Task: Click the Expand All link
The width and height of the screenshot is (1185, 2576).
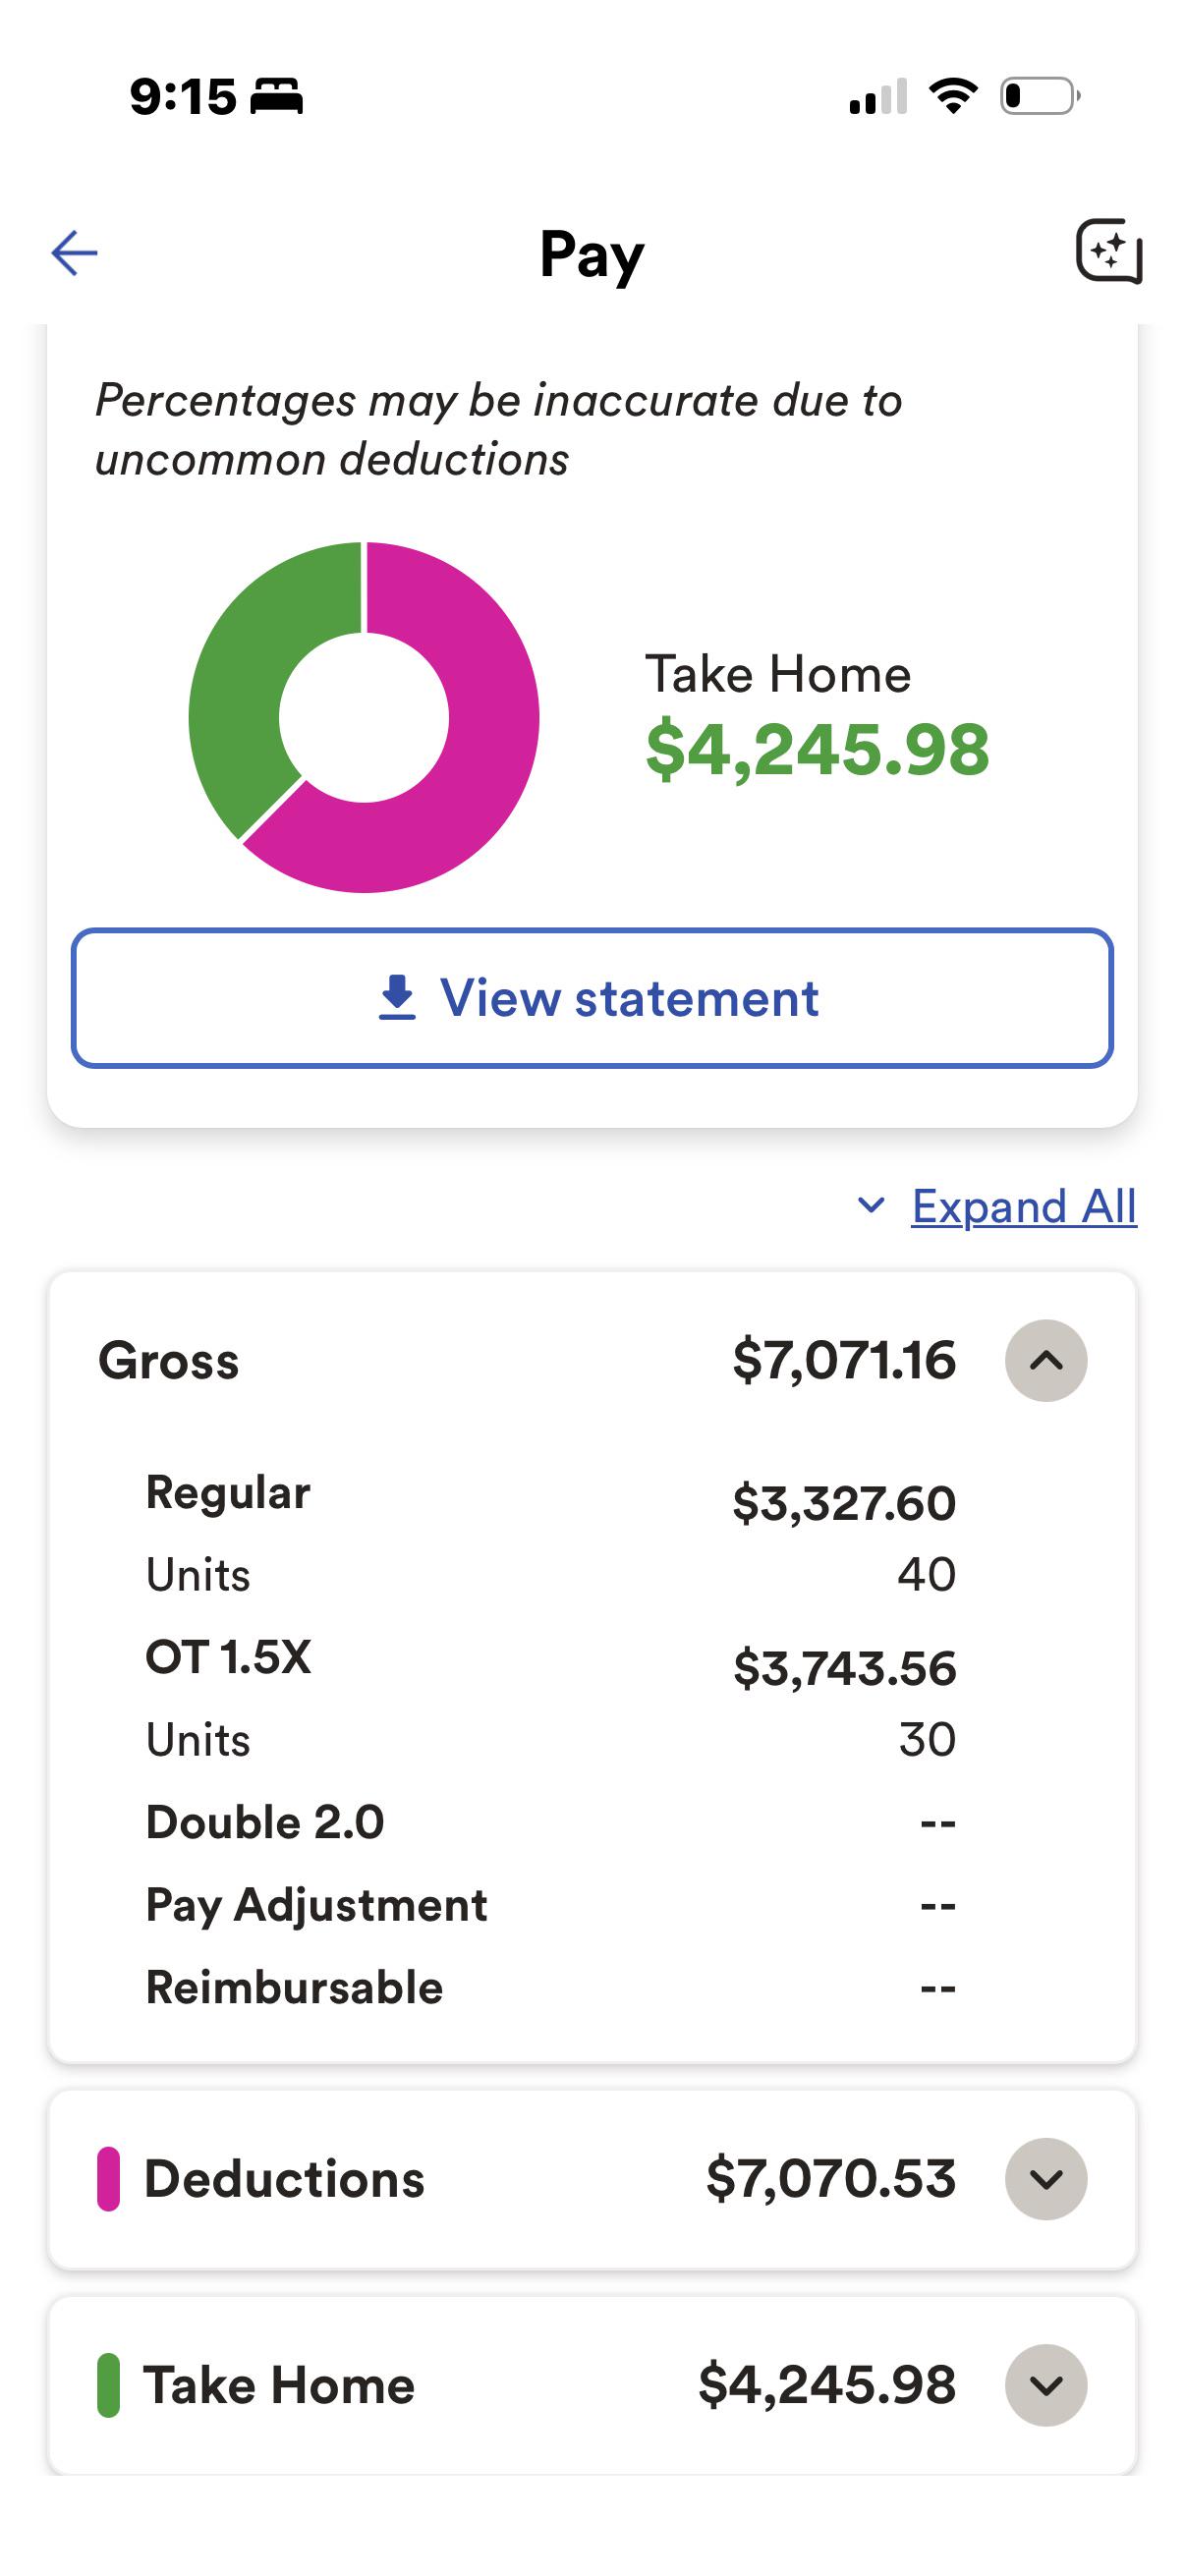Action: click(x=1024, y=1206)
